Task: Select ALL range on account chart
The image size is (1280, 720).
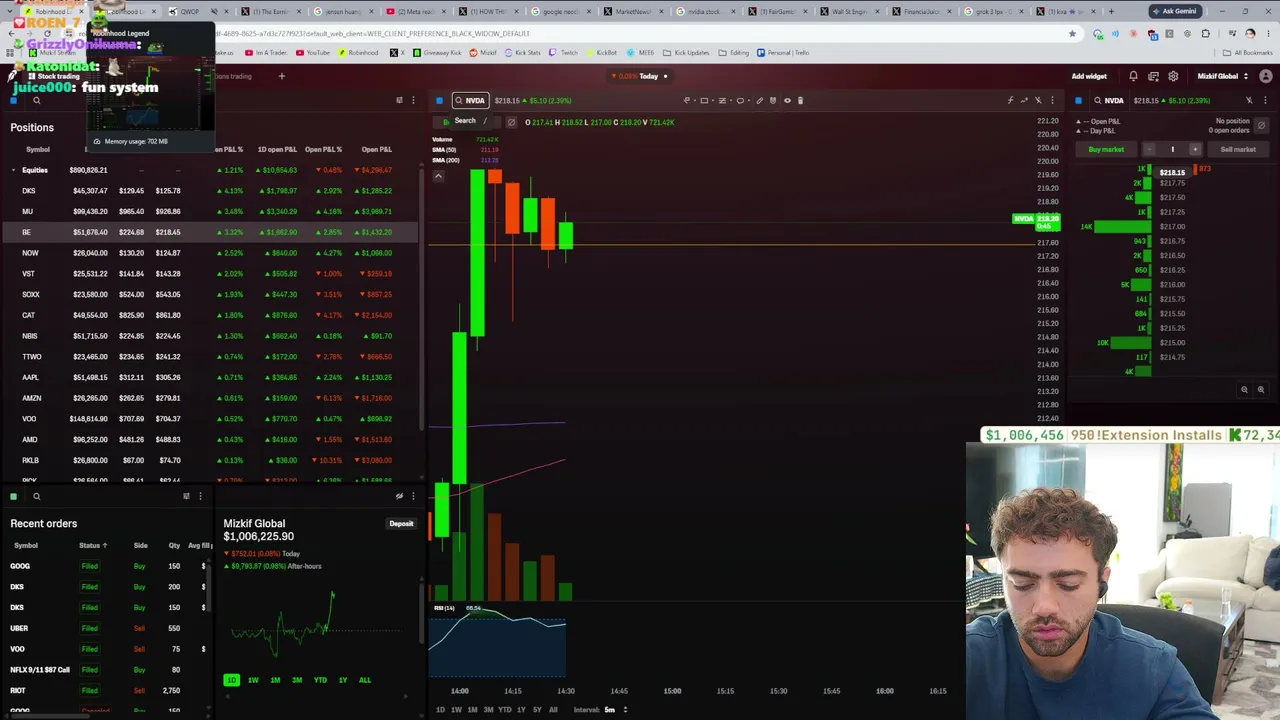Action: coord(365,680)
